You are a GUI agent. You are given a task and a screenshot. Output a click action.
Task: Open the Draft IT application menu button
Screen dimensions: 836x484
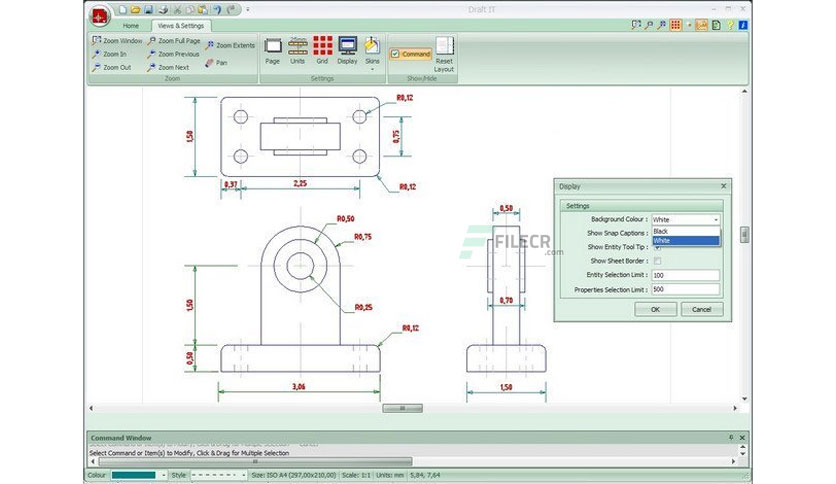click(100, 15)
